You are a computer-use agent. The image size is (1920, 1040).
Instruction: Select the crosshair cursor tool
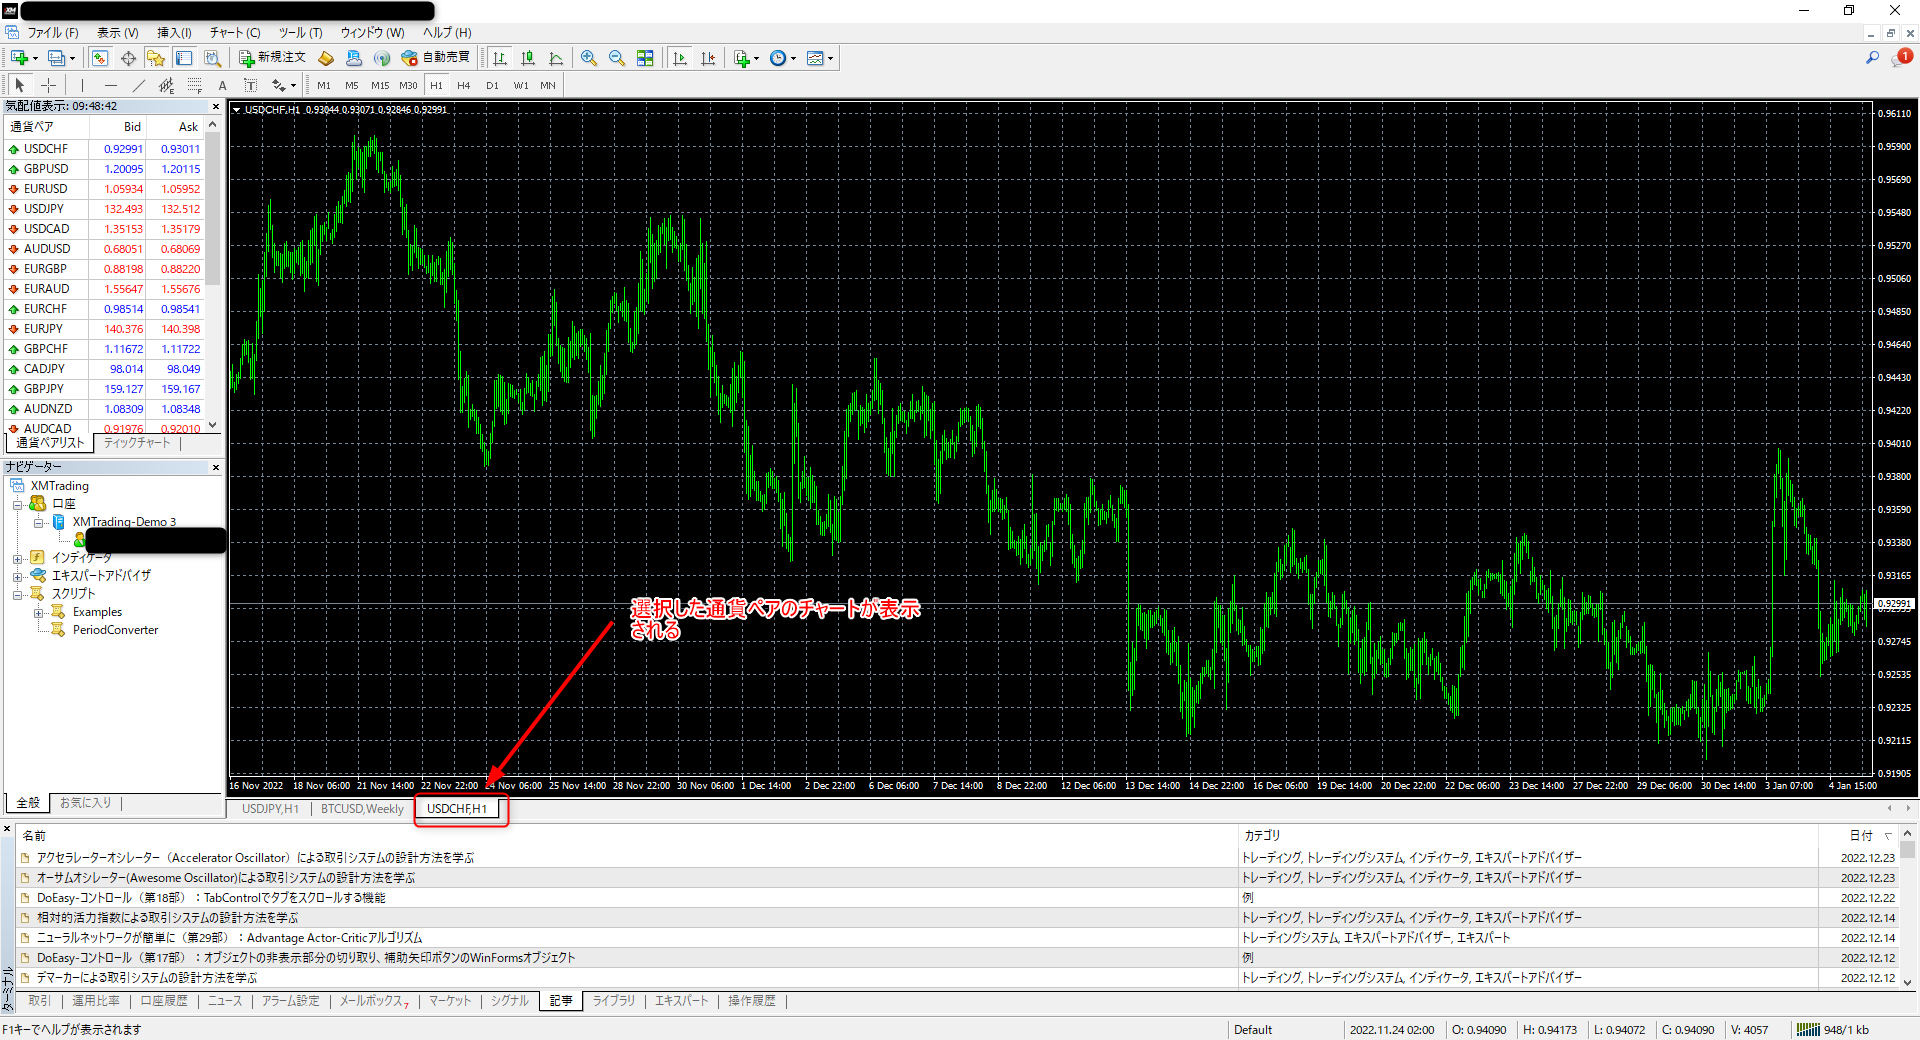(48, 85)
